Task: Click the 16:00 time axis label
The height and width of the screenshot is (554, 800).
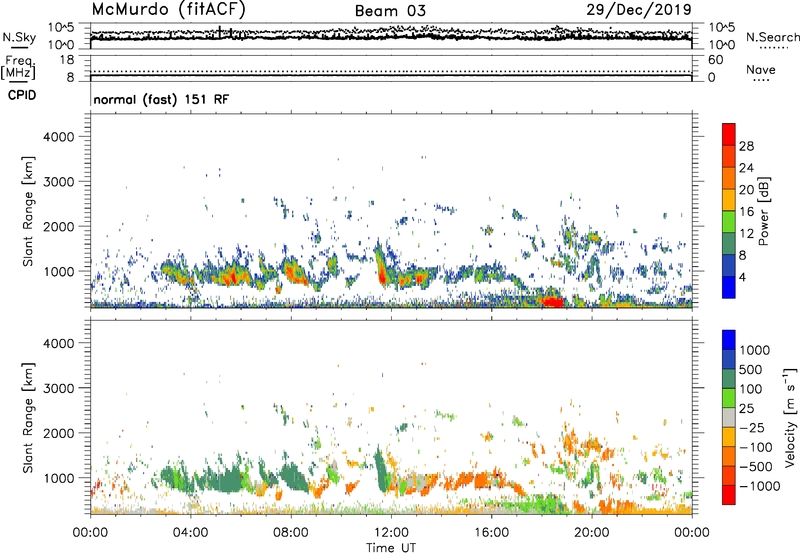Action: [491, 533]
